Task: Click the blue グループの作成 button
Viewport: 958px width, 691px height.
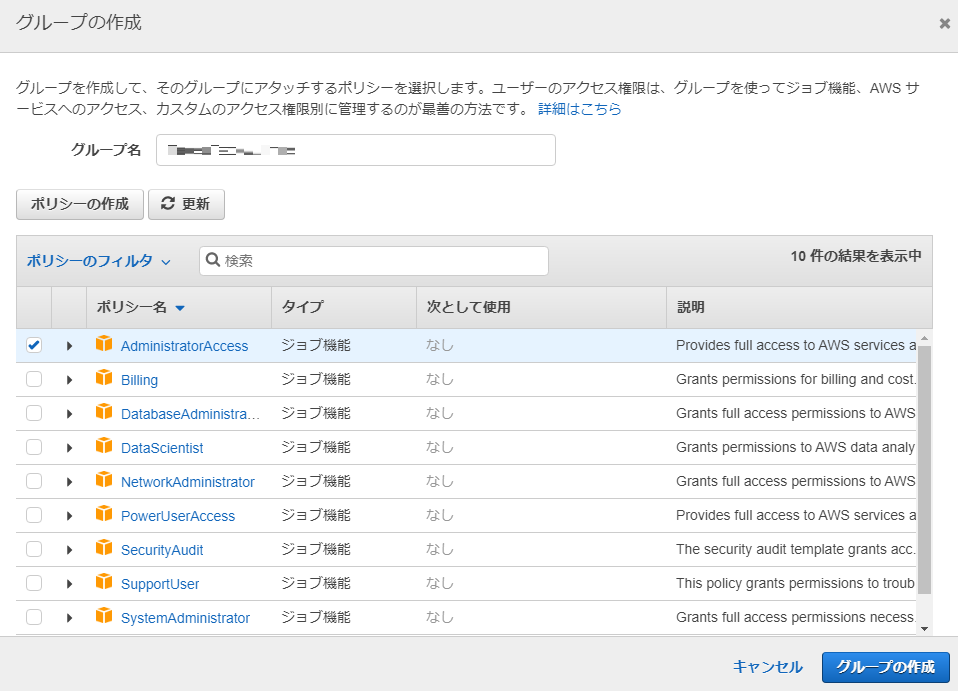Action: coord(886,667)
